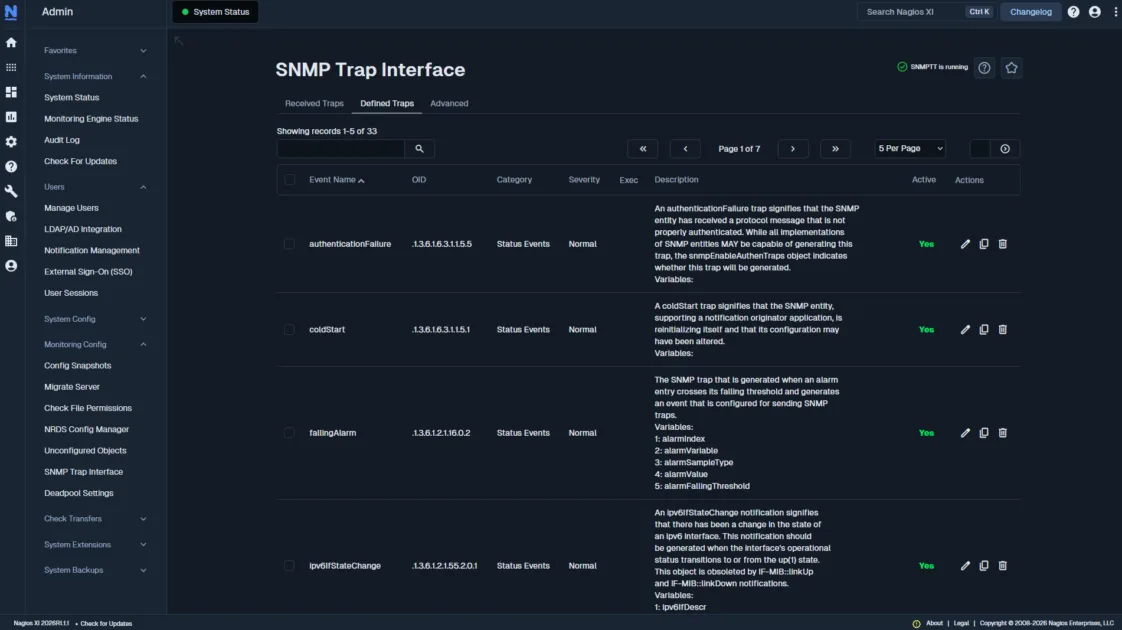This screenshot has height=630, width=1122.
Task: Open the Changelog page
Action: 1030,11
